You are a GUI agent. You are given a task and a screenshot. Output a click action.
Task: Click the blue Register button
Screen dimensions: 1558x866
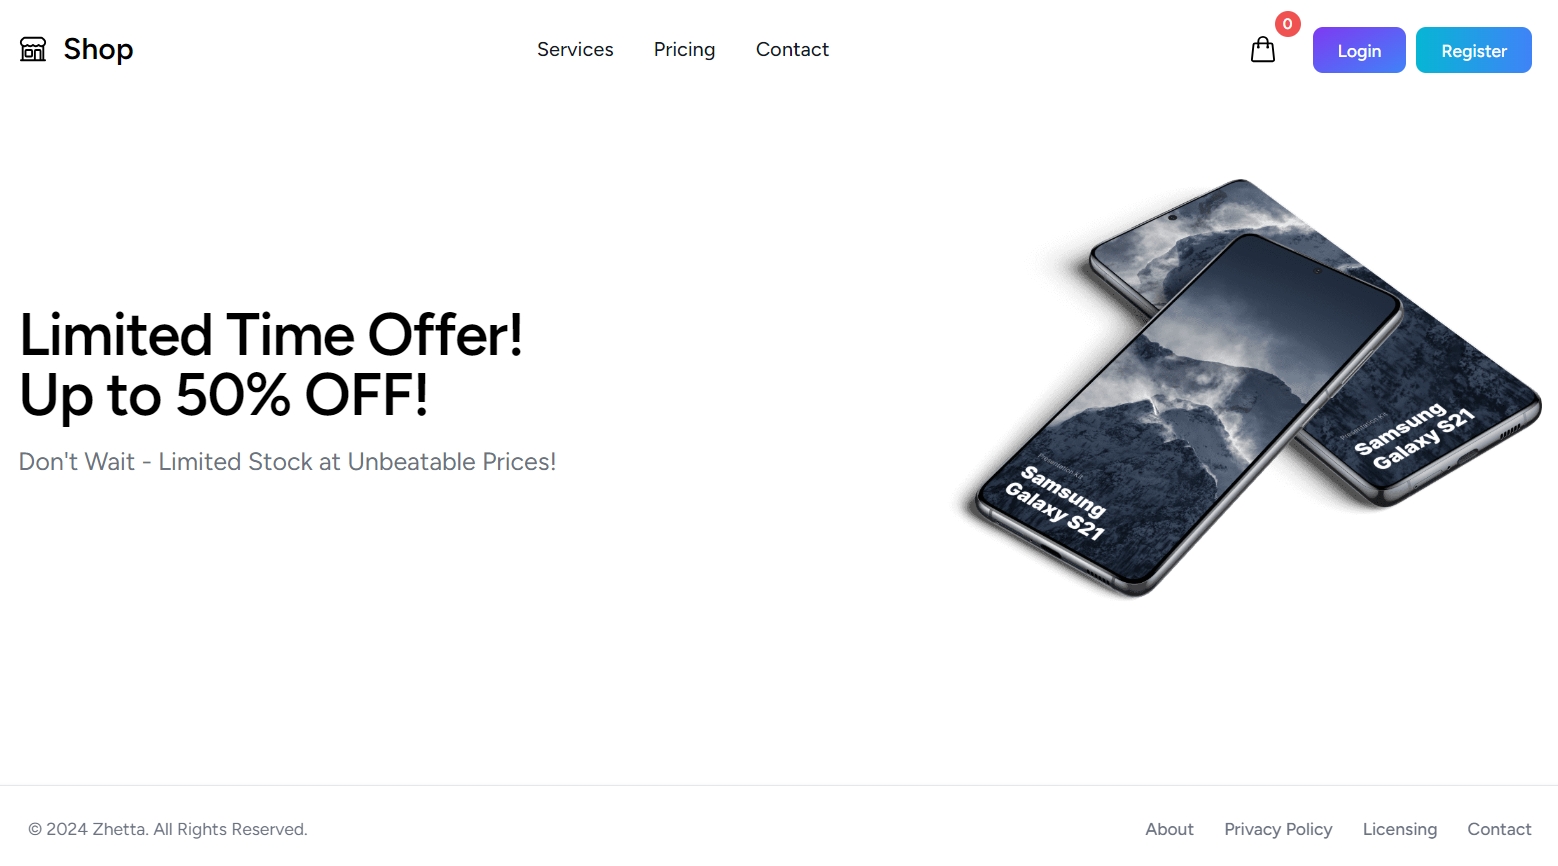coord(1474,50)
